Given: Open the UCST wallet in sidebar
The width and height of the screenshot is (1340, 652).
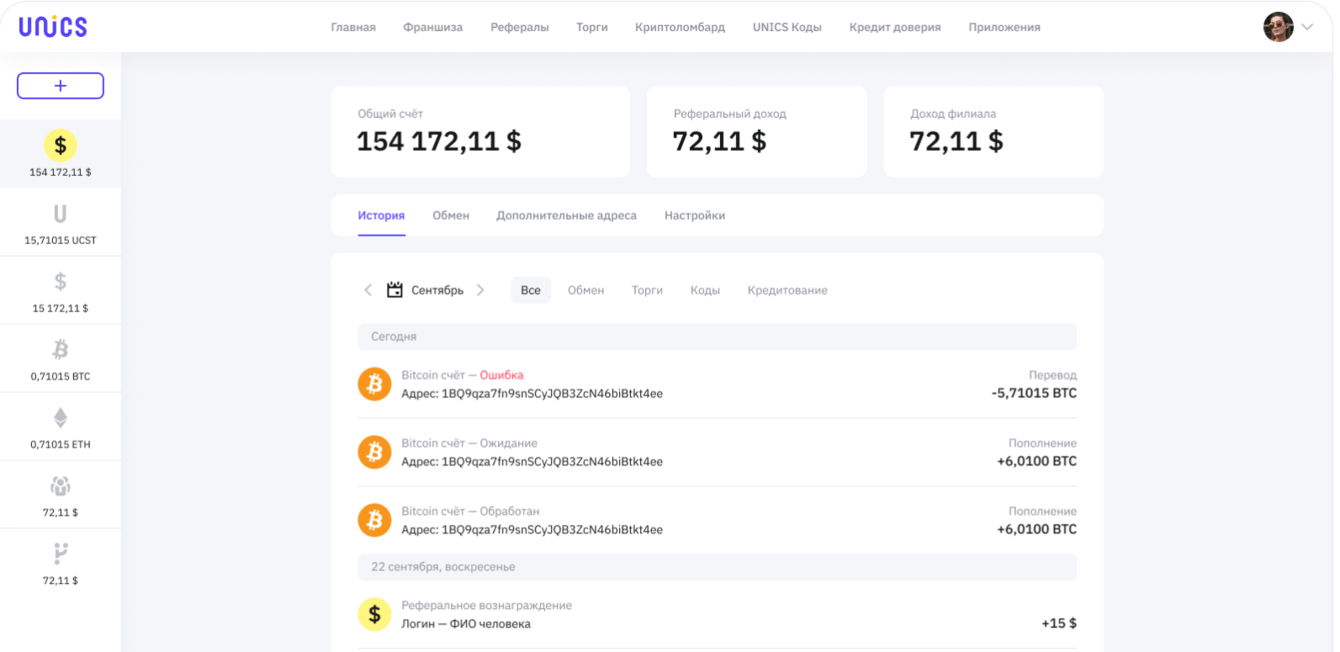Looking at the screenshot, I should 60,214.
